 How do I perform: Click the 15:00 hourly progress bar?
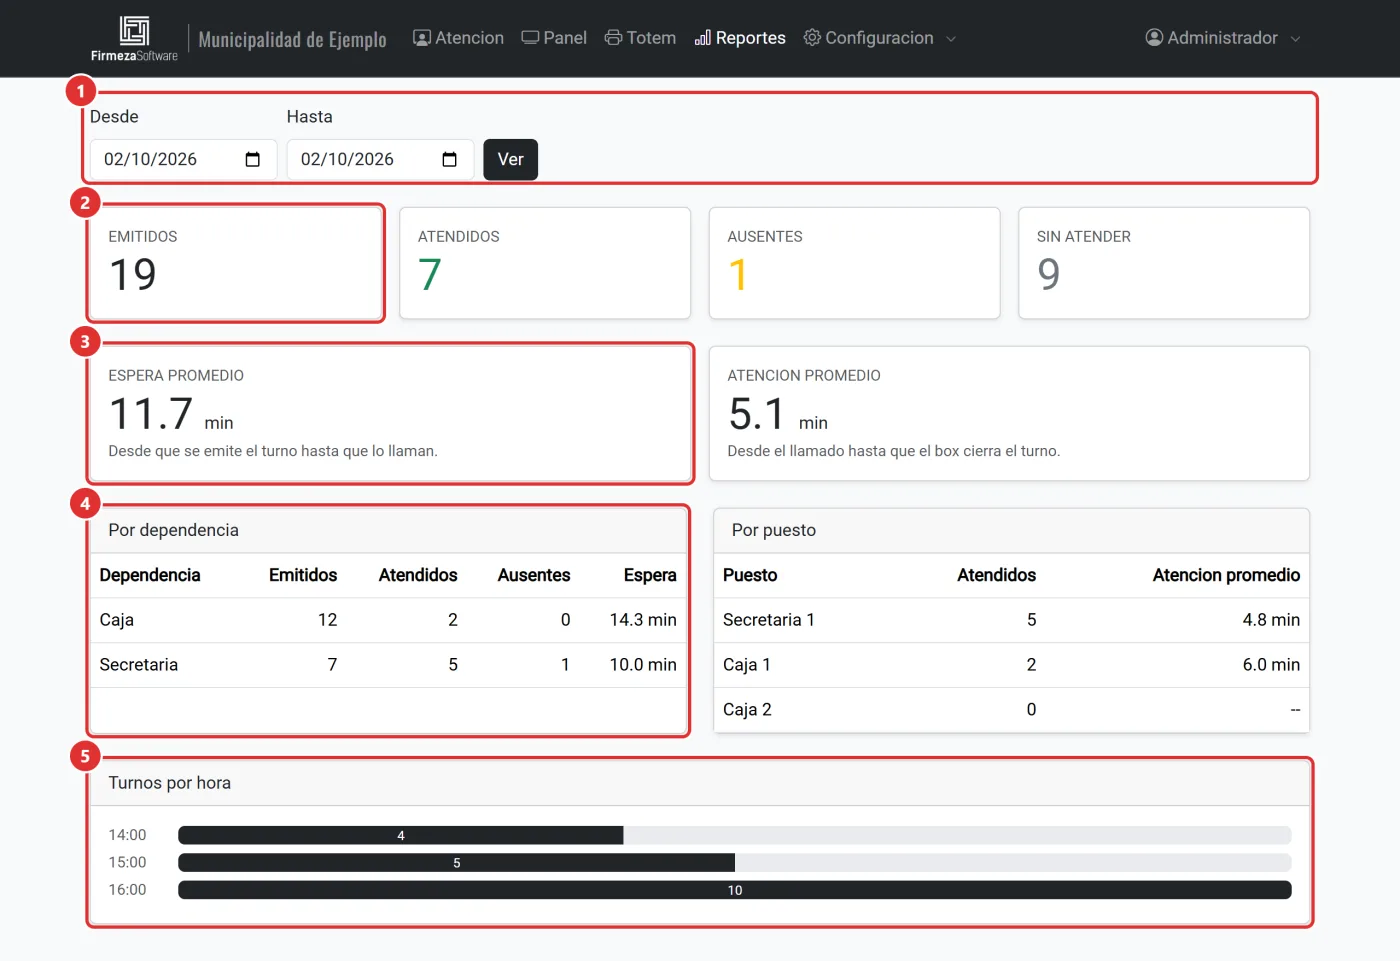735,862
